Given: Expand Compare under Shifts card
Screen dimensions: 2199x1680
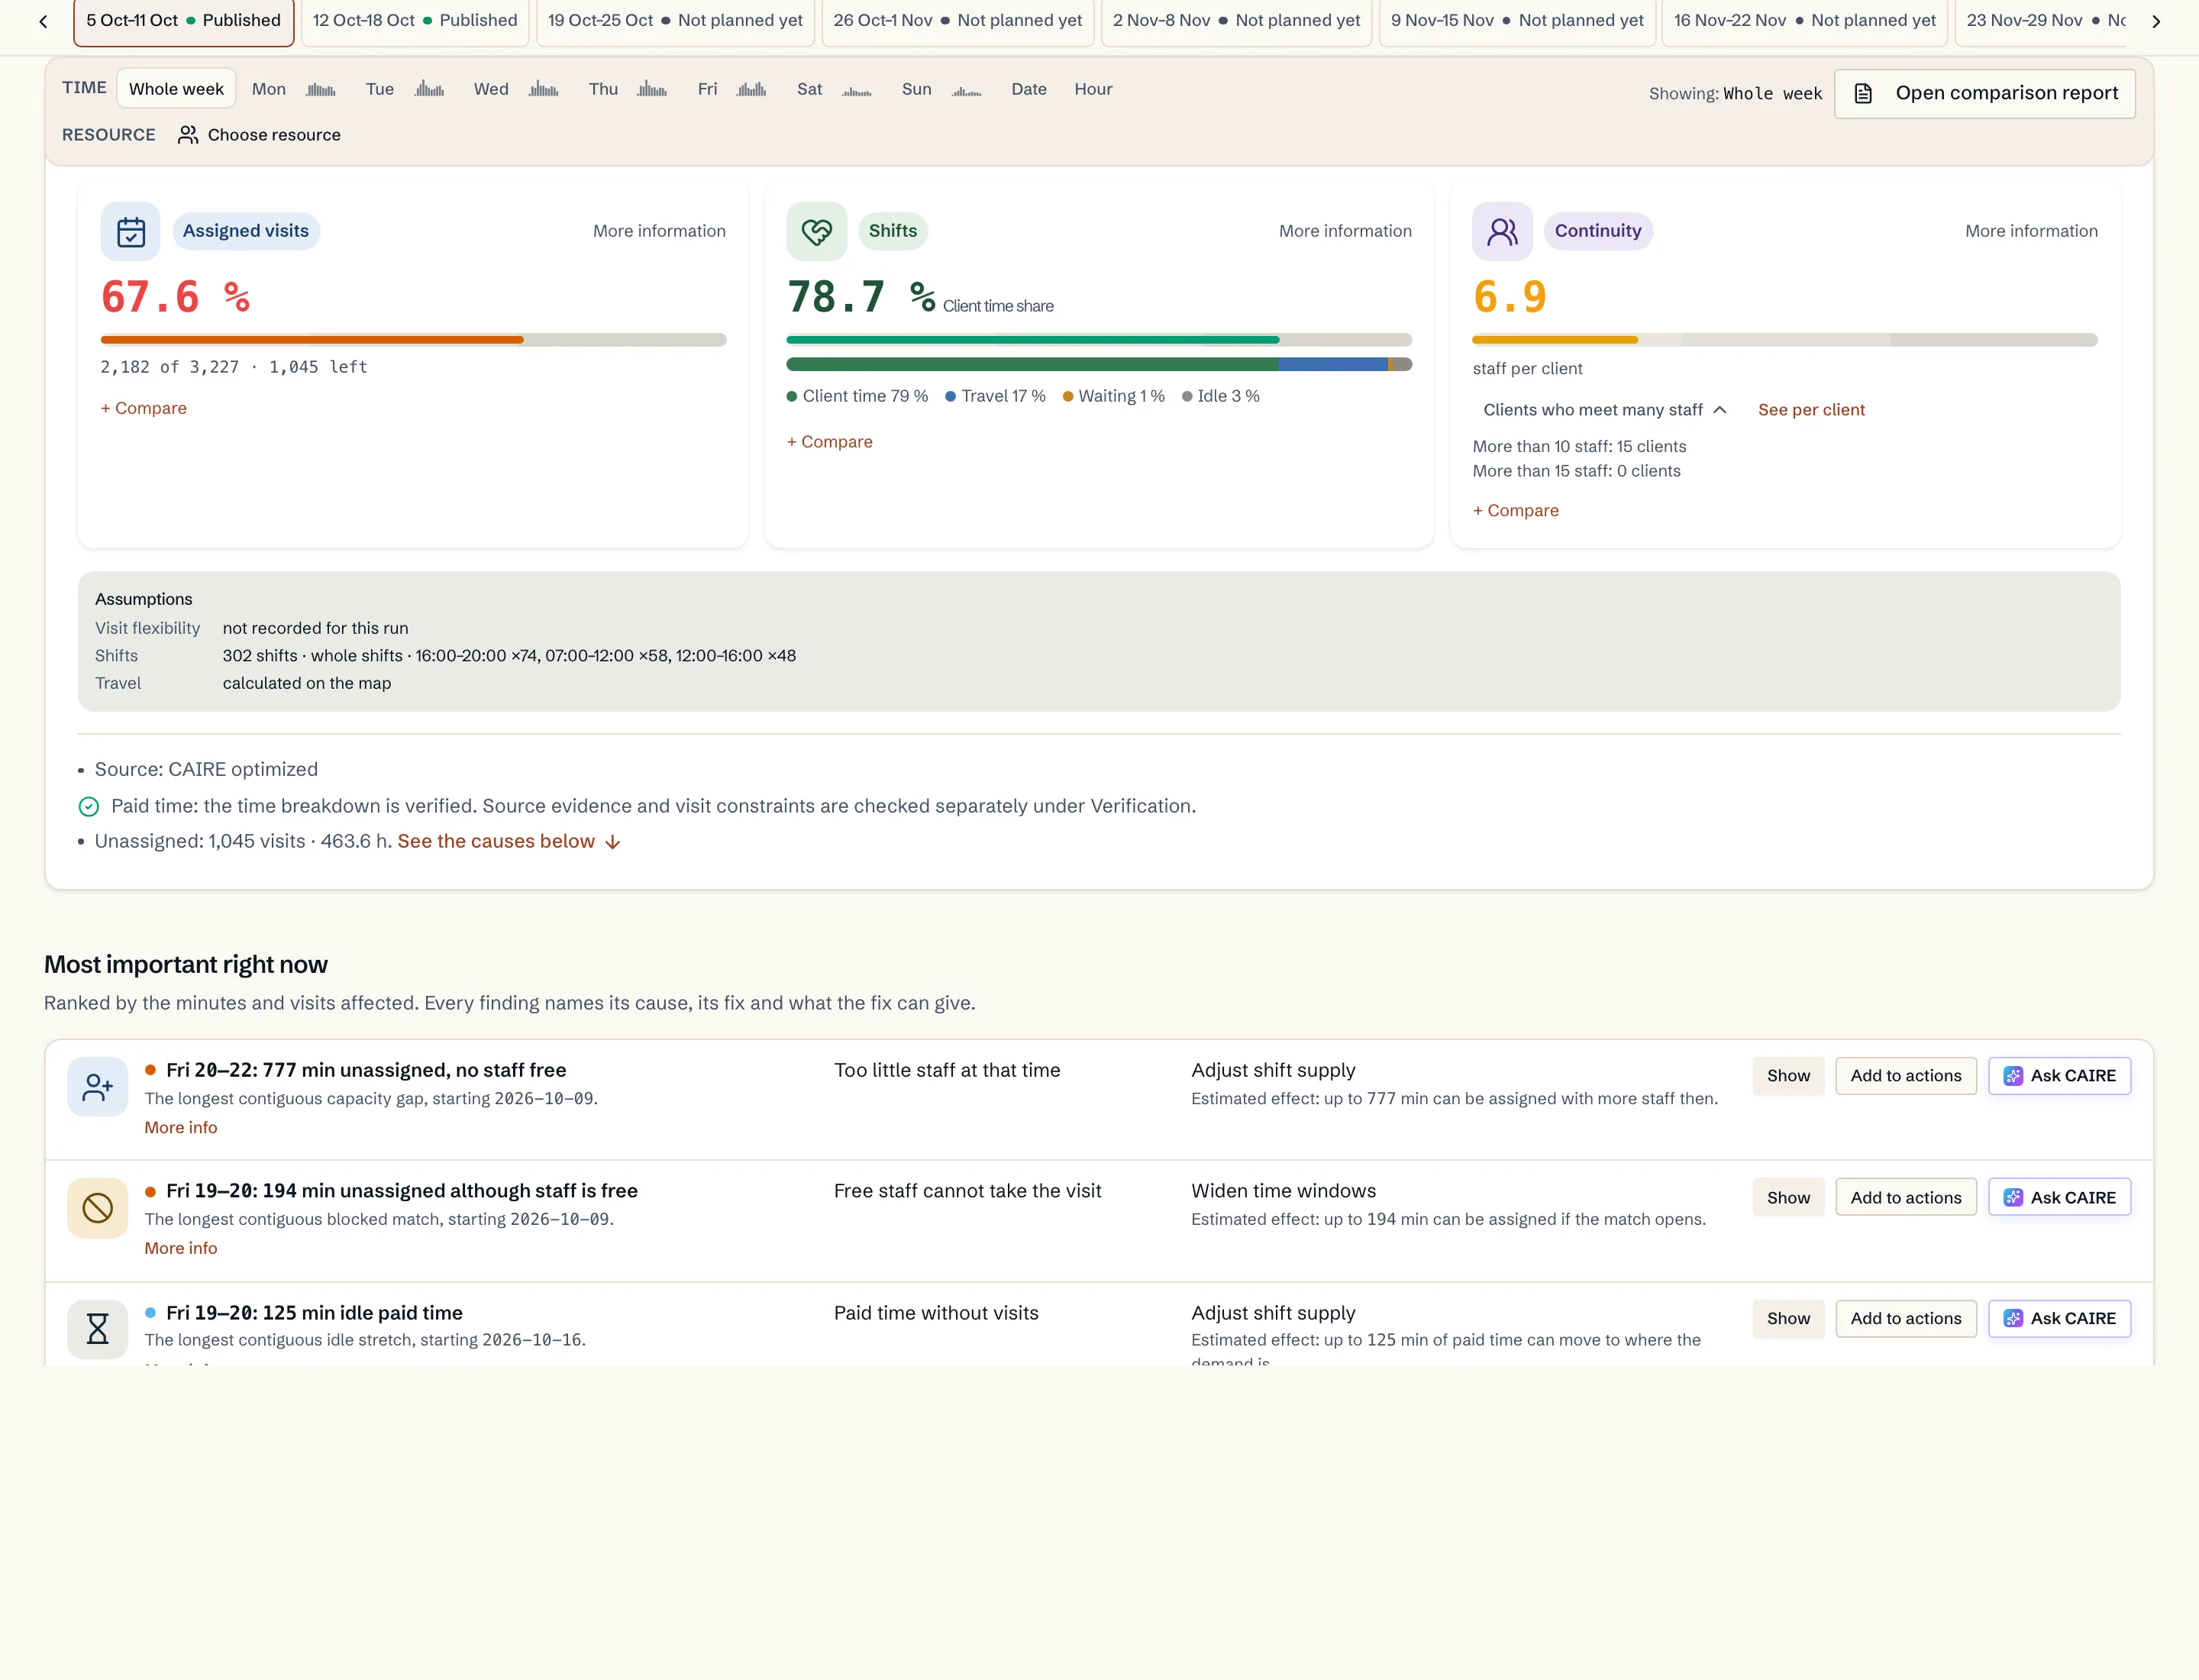Looking at the screenshot, I should (x=829, y=442).
